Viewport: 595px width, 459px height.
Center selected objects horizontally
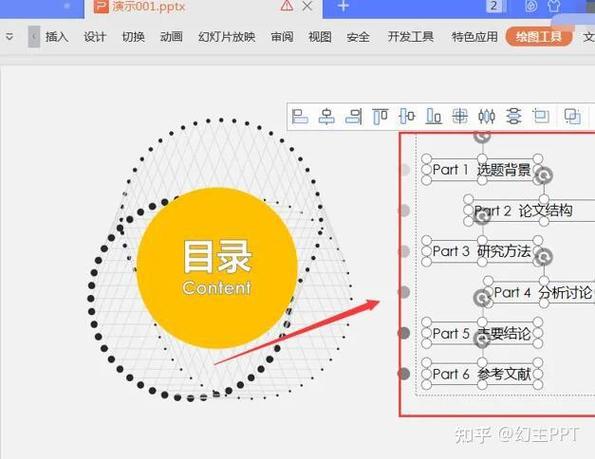tap(326, 116)
